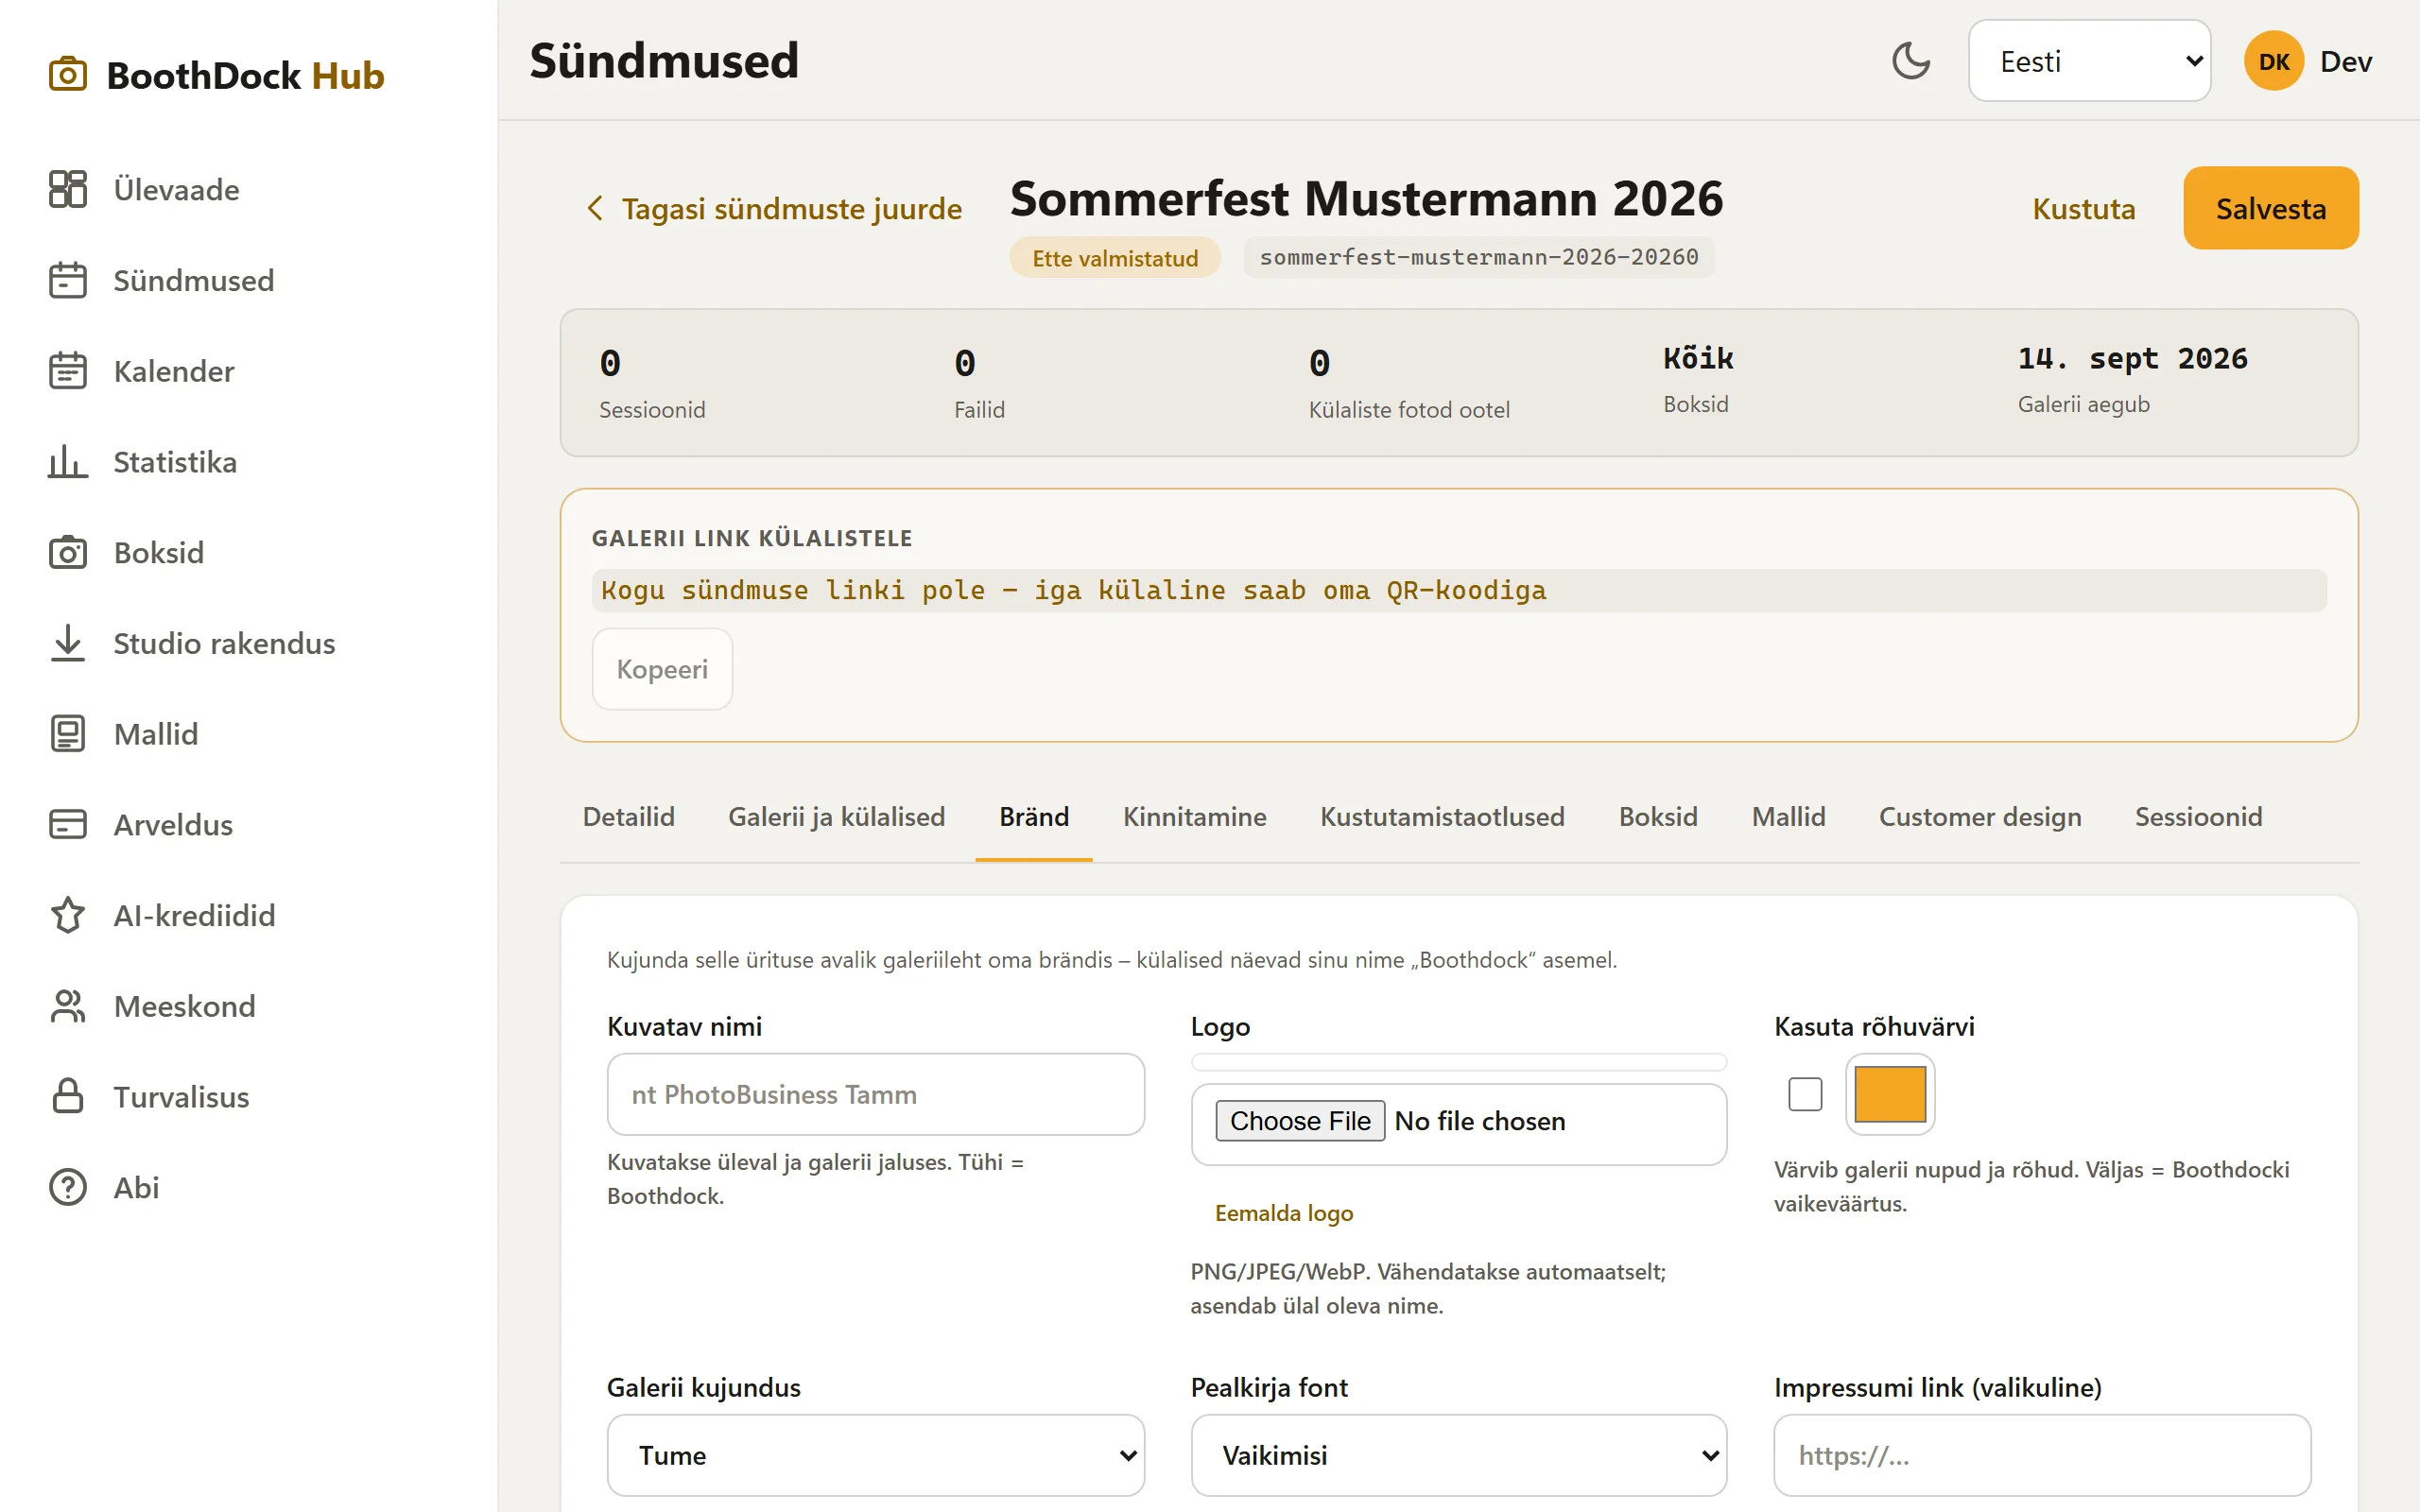This screenshot has height=1512, width=2420.
Task: Click the Kustuta link
Action: pyautogui.click(x=2084, y=208)
